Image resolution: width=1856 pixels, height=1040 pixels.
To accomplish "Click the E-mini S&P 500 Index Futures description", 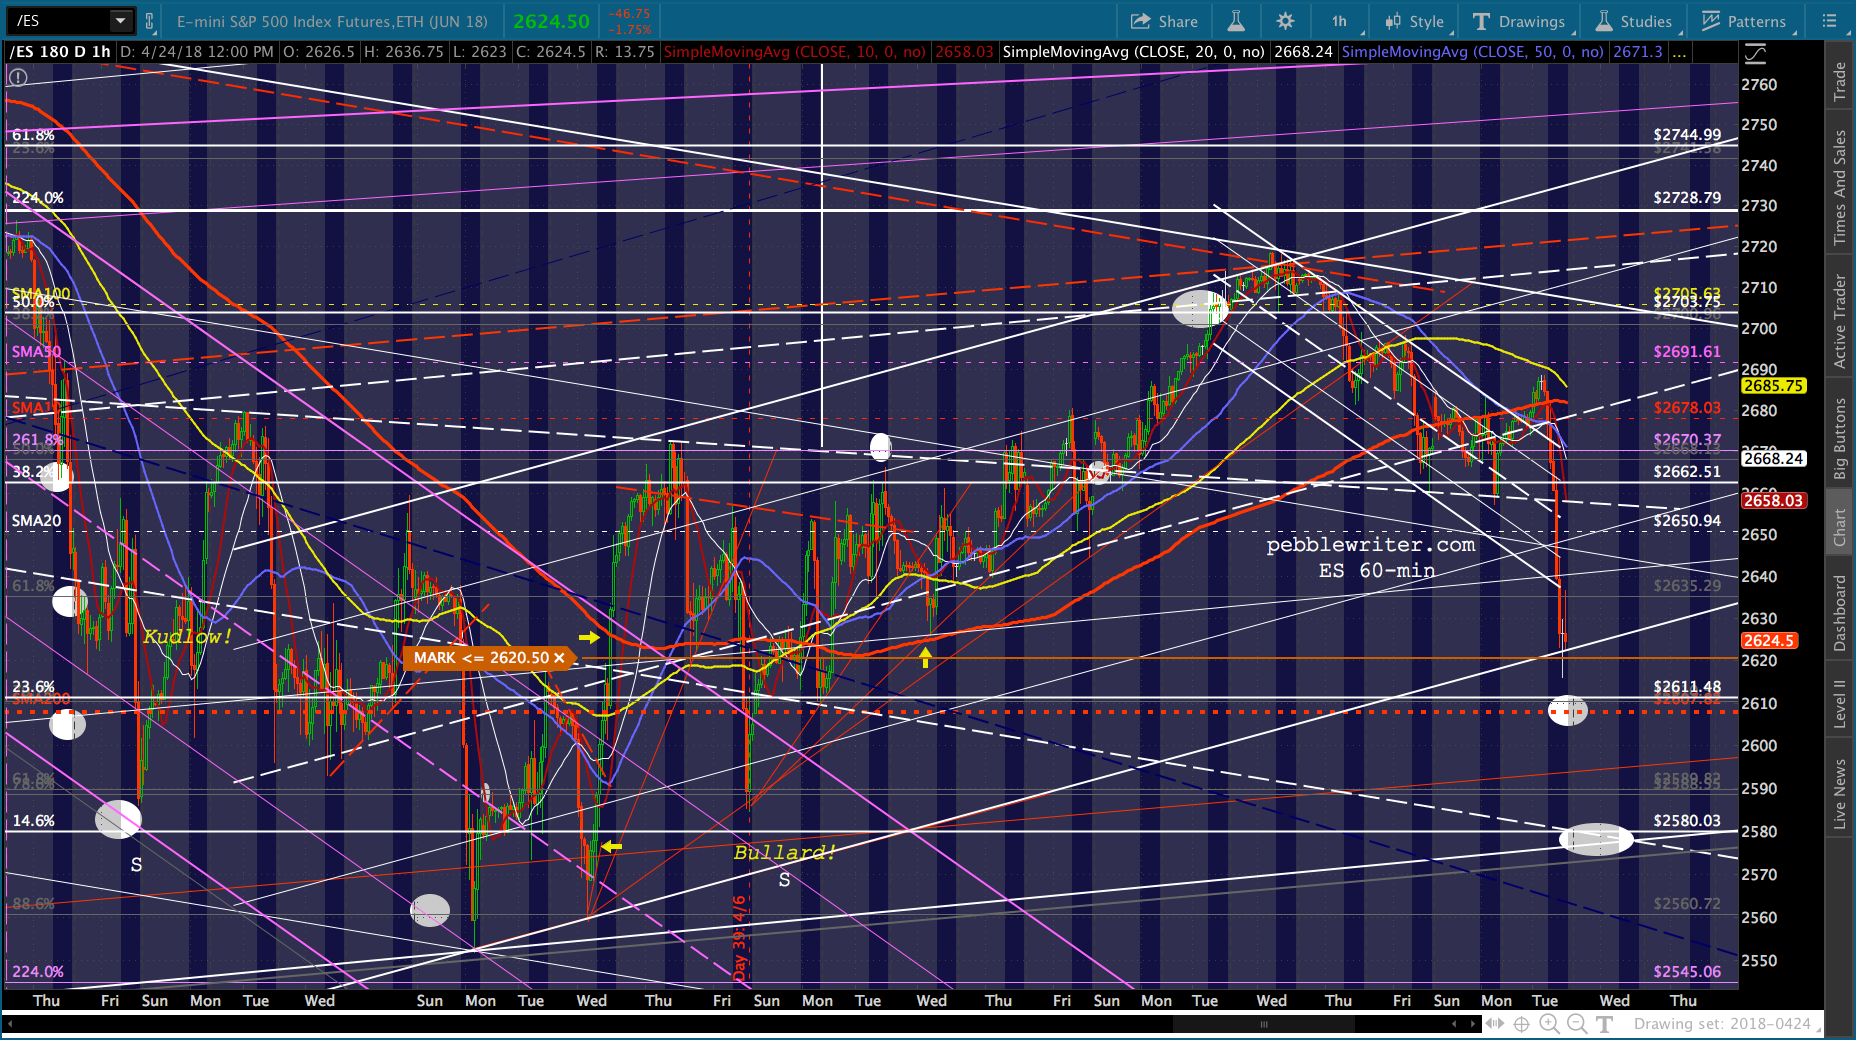I will pos(332,21).
